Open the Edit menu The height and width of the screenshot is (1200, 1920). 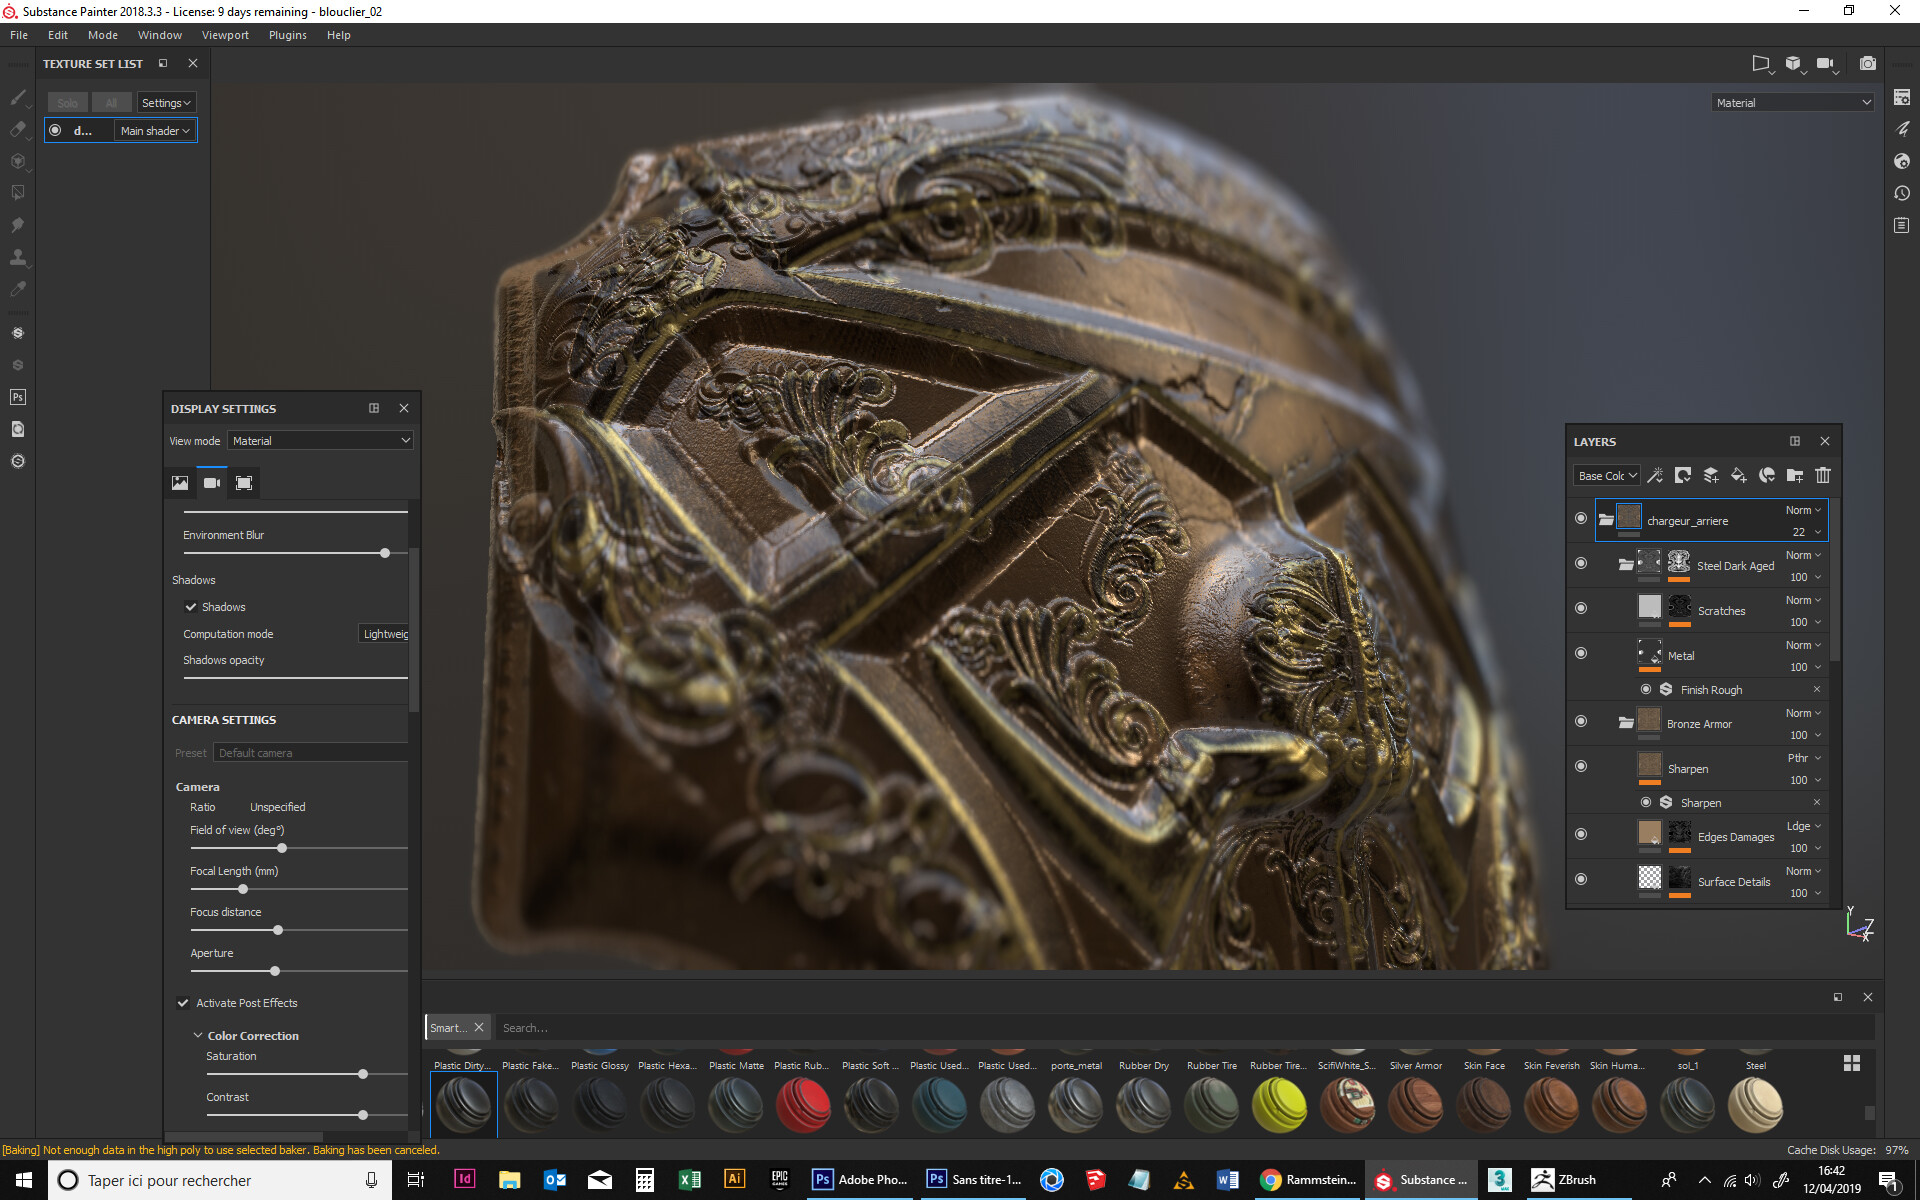point(58,35)
